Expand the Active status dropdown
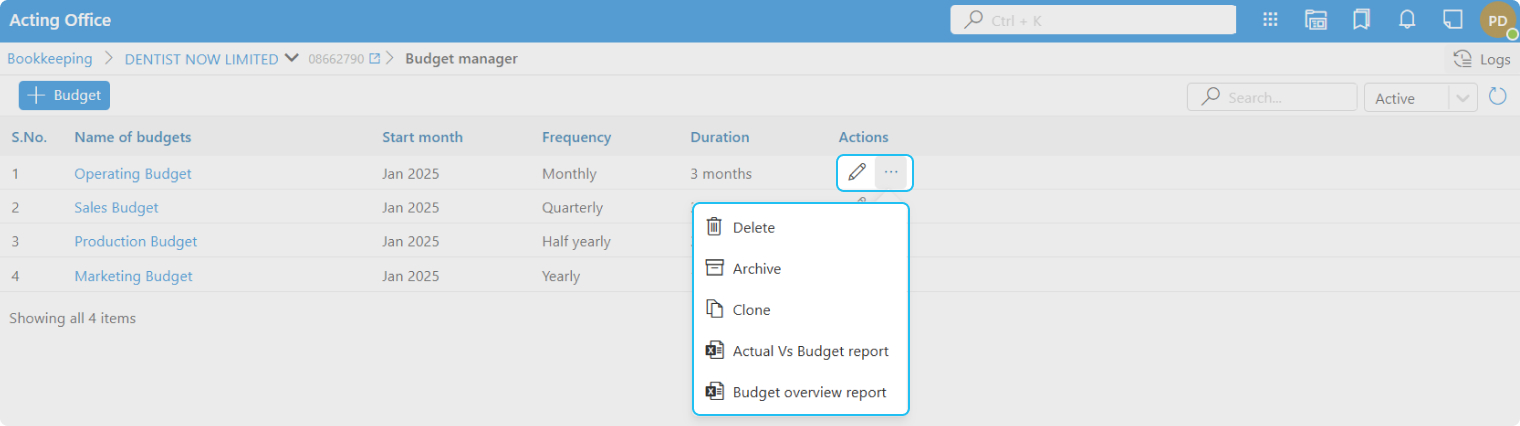Viewport: 1520px width, 426px height. click(x=1463, y=98)
